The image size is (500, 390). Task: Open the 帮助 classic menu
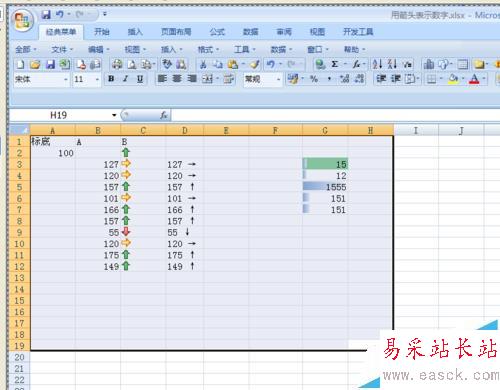[x=354, y=50]
